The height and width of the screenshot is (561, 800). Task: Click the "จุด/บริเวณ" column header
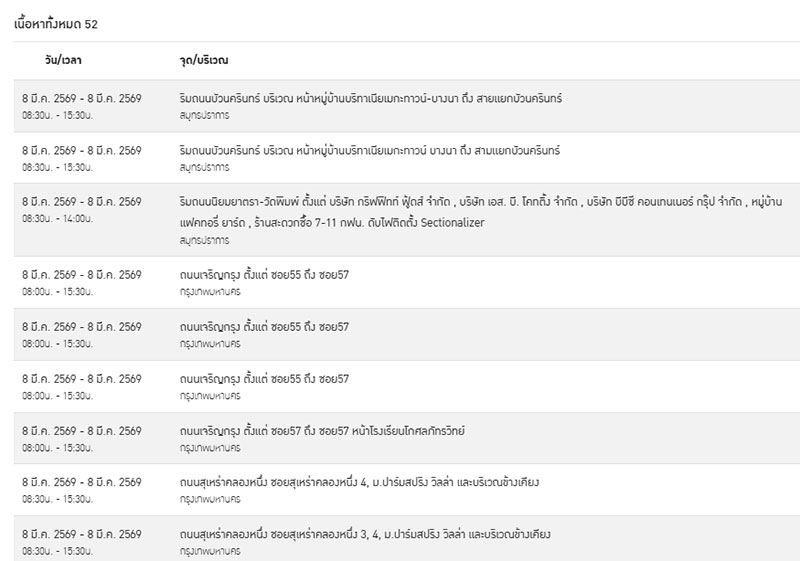204,61
